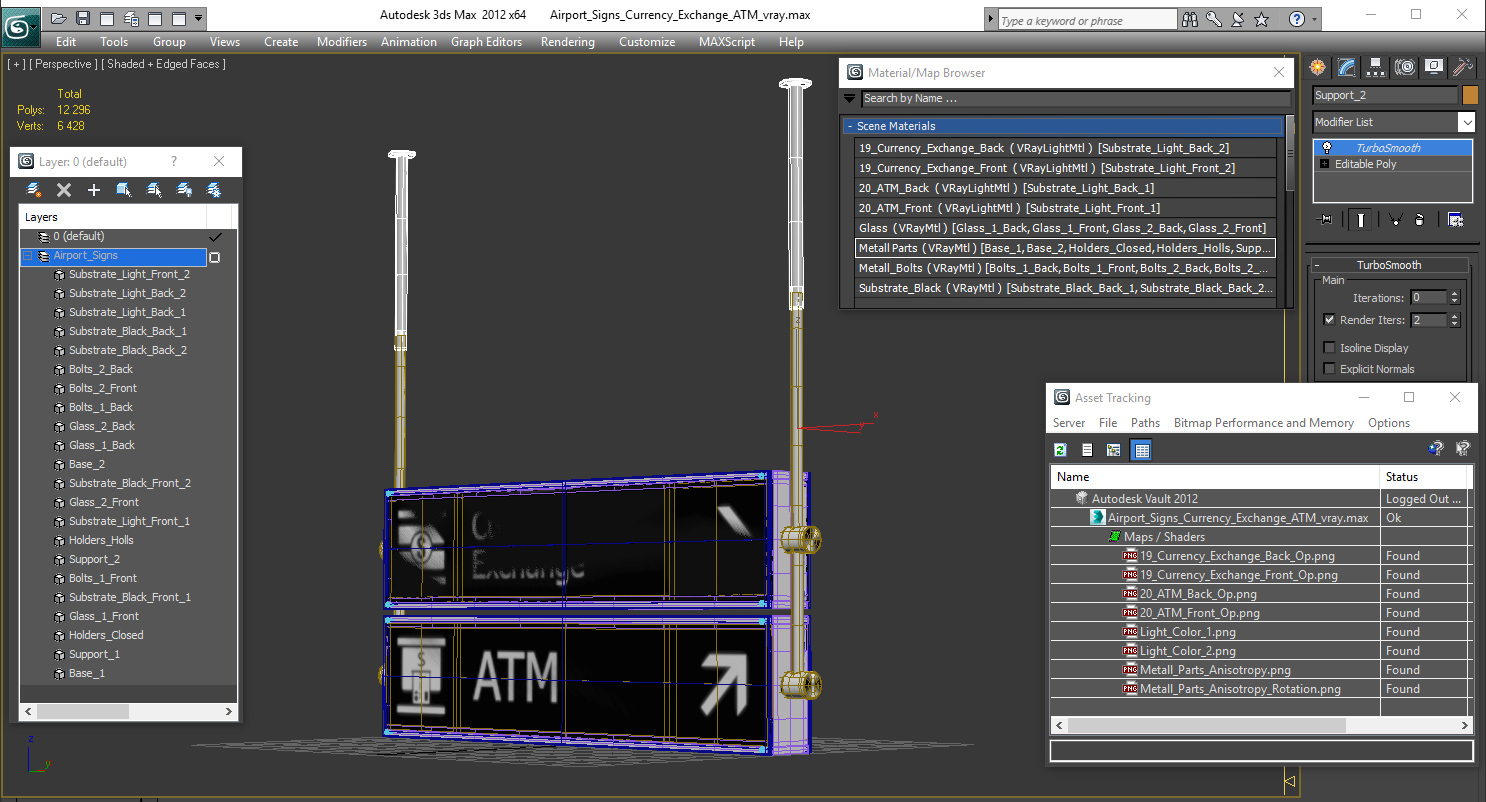Click the Perspective viewport label
The image size is (1486, 802).
(64, 64)
